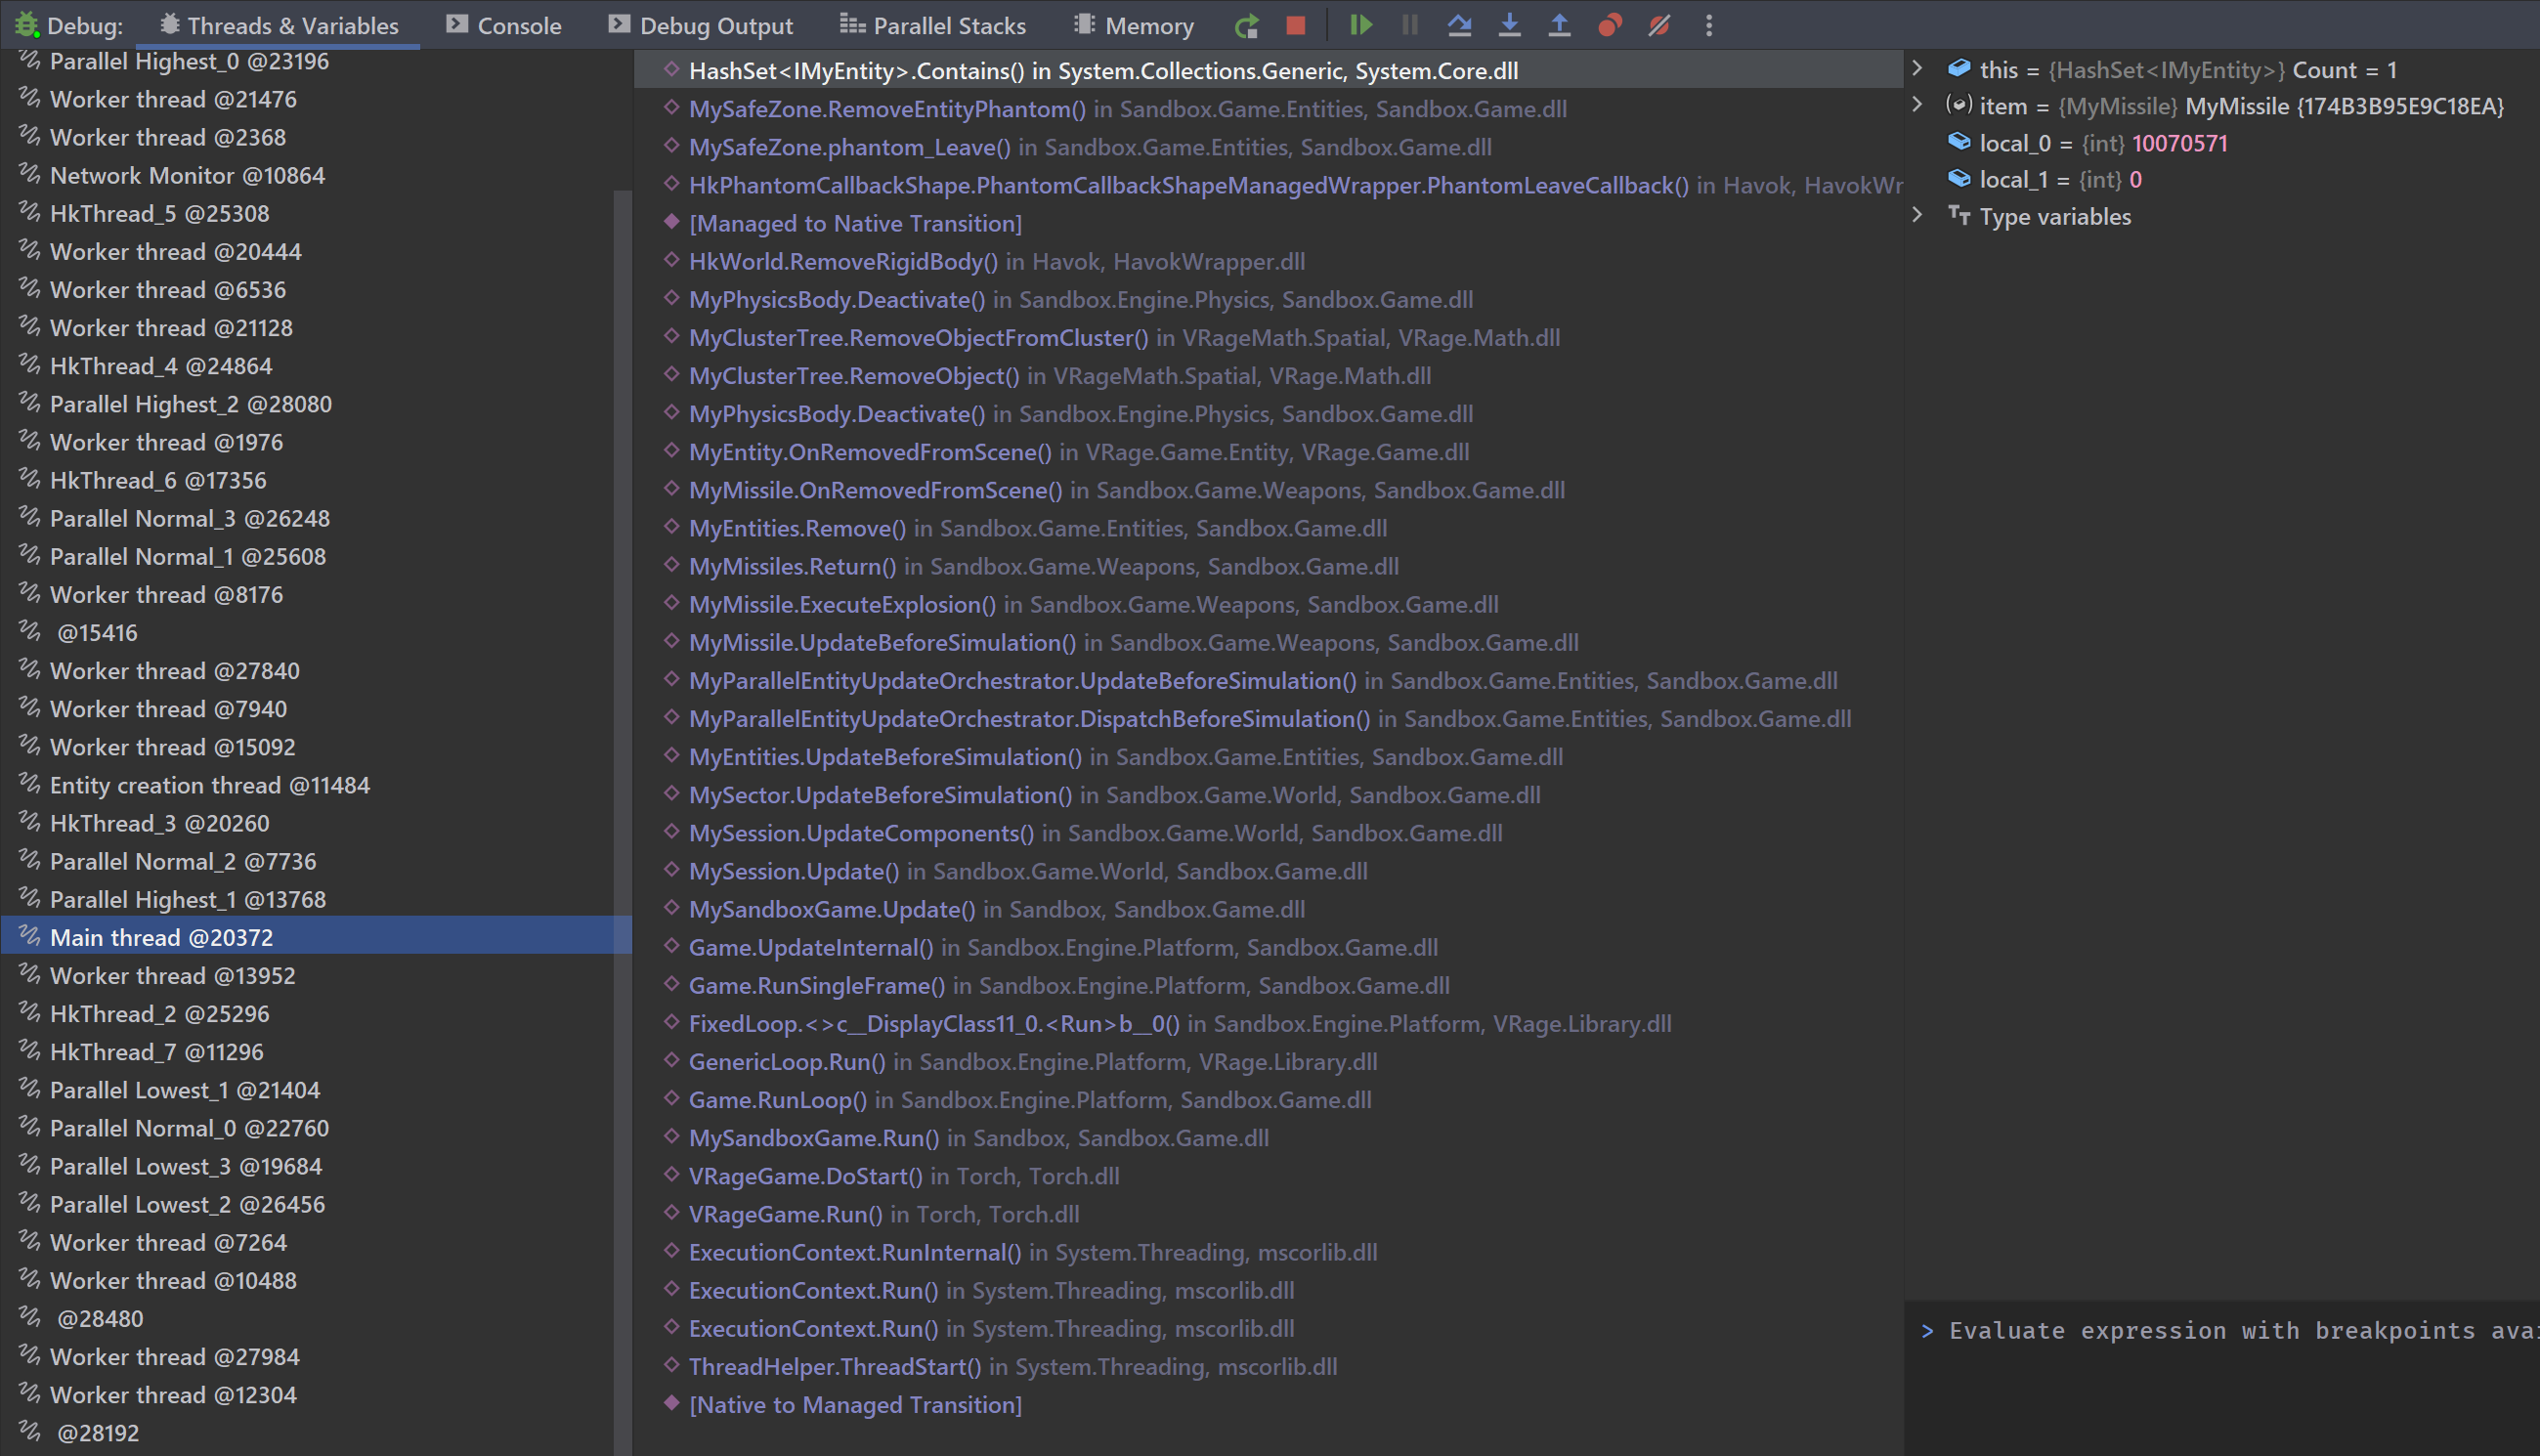
Task: Click the Rerun debug session icon
Action: (1246, 26)
